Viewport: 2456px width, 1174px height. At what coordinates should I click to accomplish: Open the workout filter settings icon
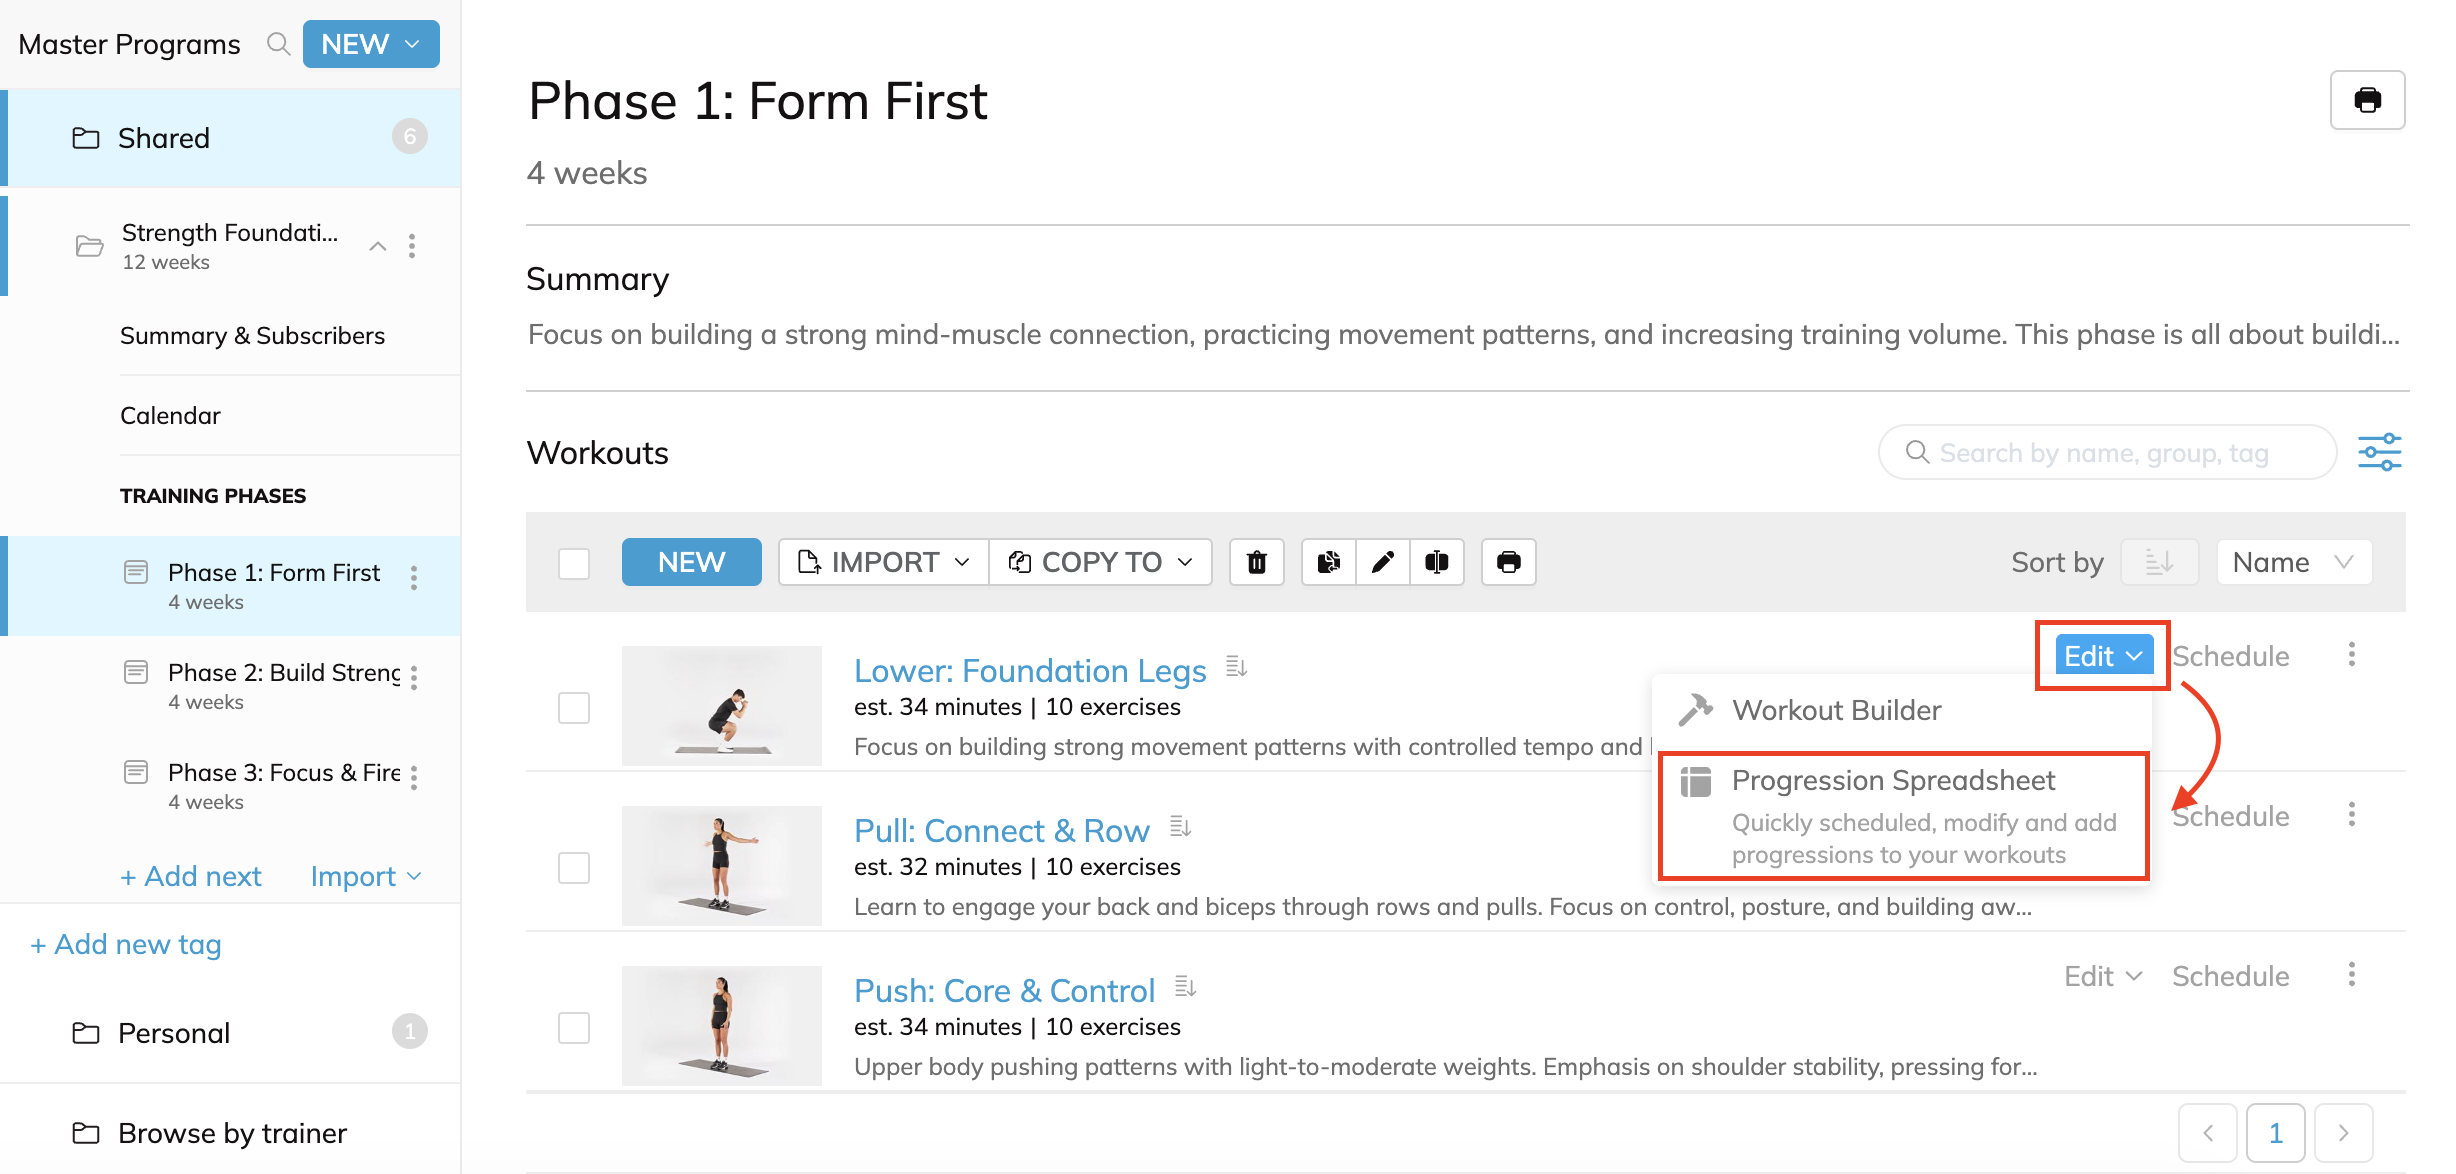(2379, 452)
